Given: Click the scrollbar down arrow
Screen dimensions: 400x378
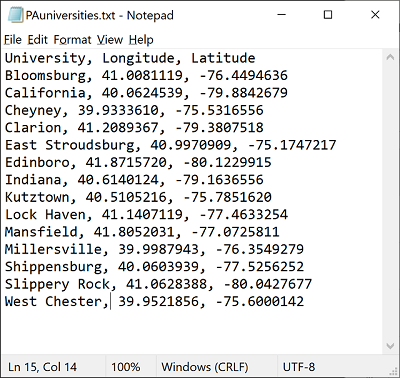Looking at the screenshot, I should tap(390, 346).
